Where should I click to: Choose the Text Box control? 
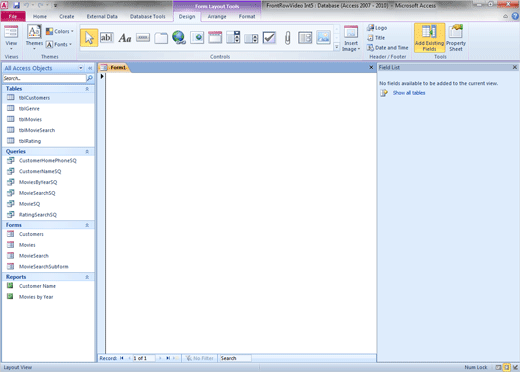click(107, 38)
